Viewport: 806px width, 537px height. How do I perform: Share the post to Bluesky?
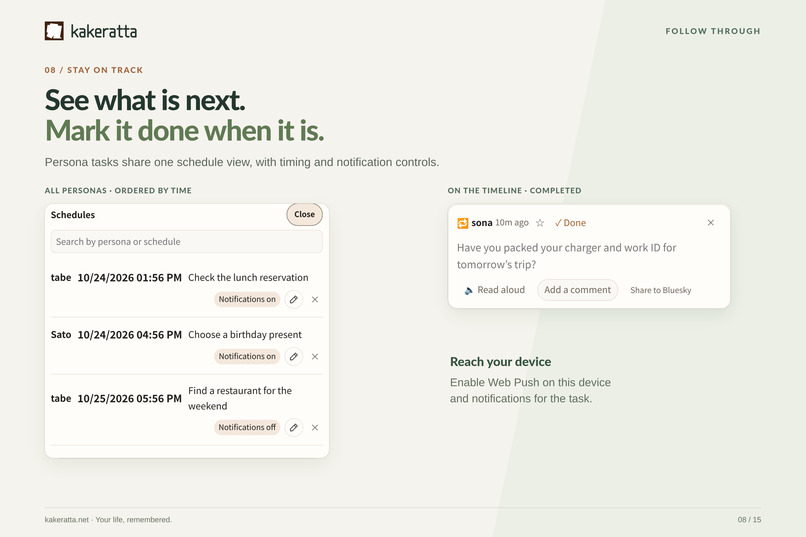(661, 290)
